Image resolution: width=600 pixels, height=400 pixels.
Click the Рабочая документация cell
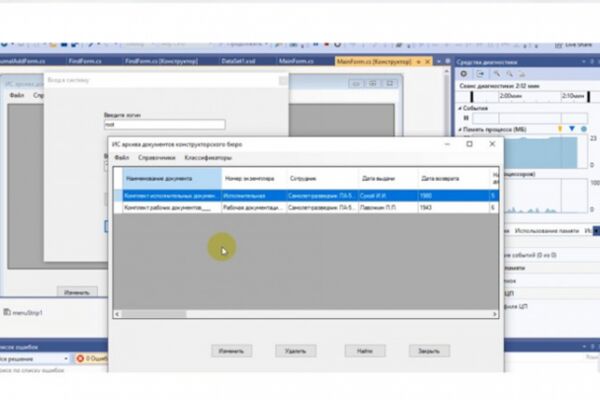[254, 207]
